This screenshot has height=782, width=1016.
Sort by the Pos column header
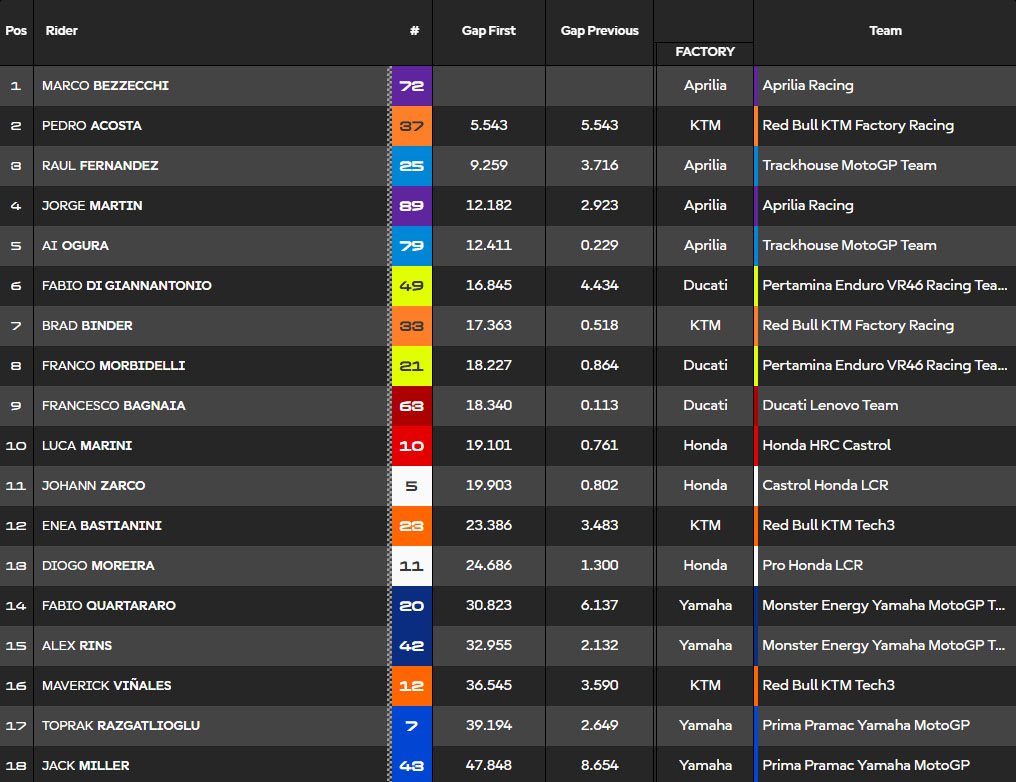(16, 31)
